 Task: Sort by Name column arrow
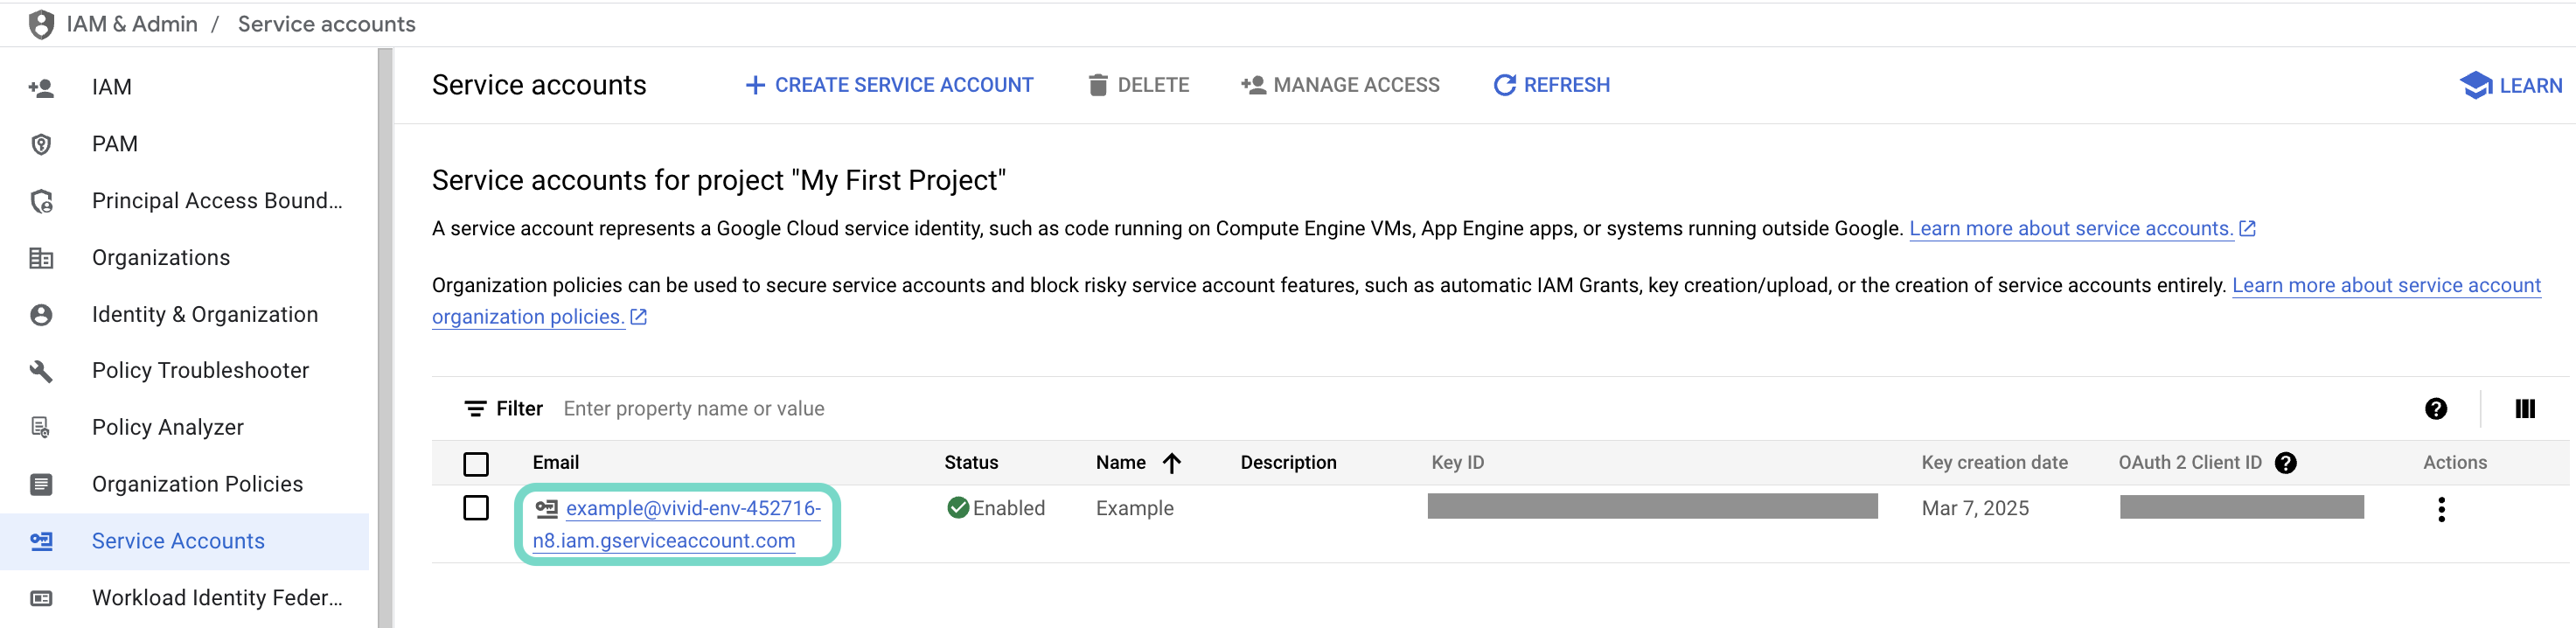[x=1172, y=463]
